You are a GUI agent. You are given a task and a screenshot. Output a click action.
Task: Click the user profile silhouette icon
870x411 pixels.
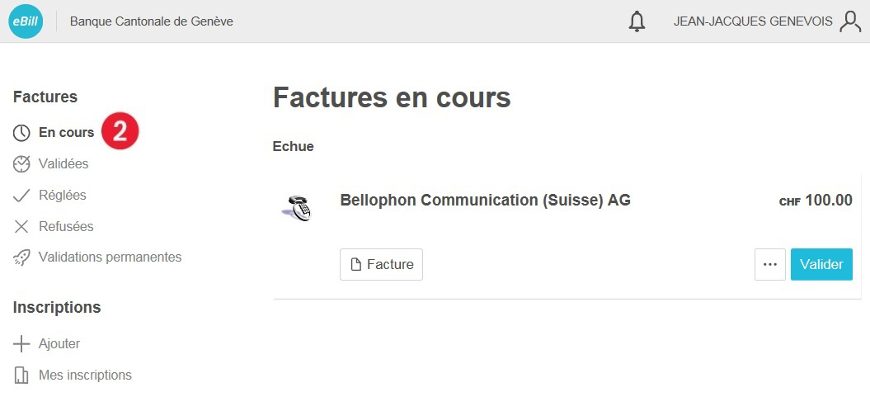tap(850, 22)
